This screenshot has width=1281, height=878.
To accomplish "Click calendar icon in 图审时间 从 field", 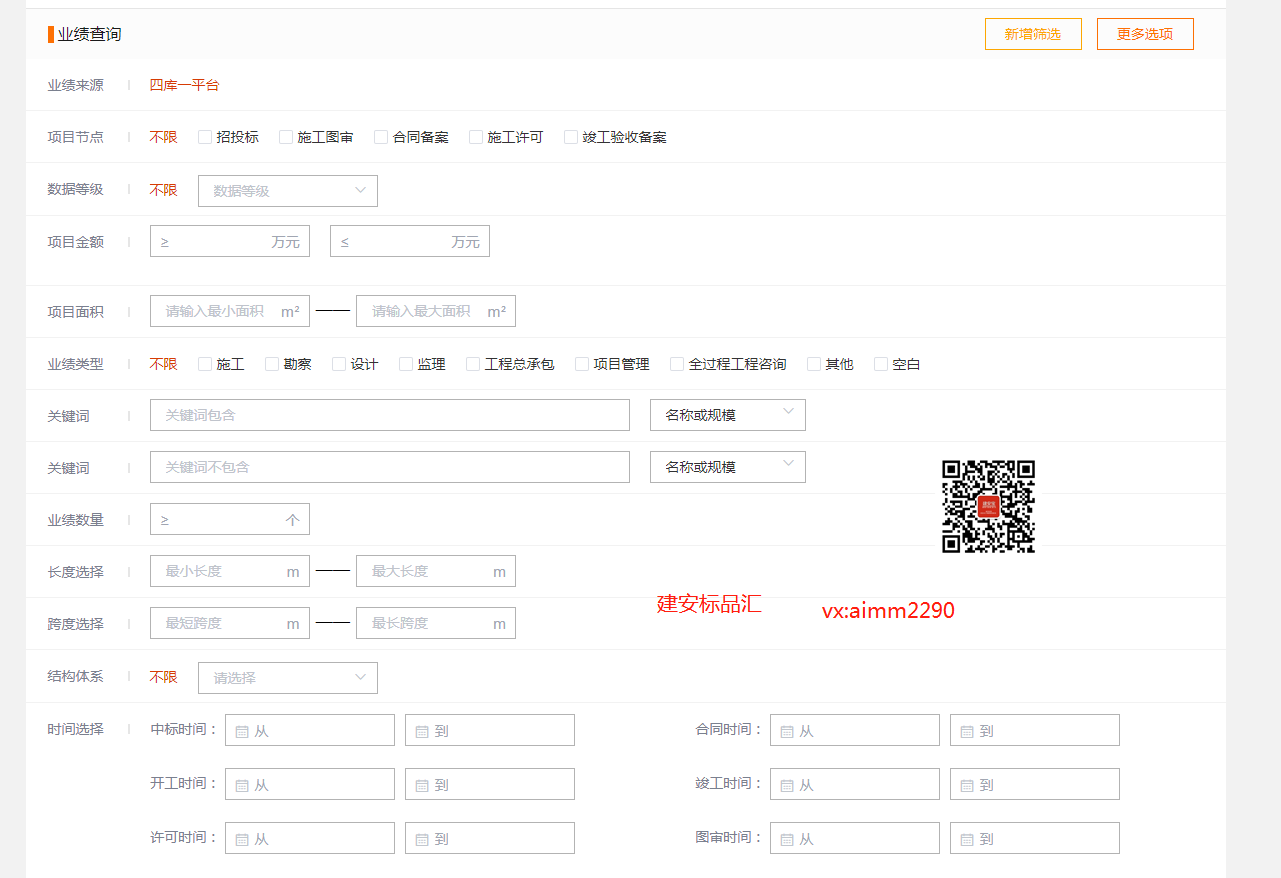I will (x=786, y=839).
